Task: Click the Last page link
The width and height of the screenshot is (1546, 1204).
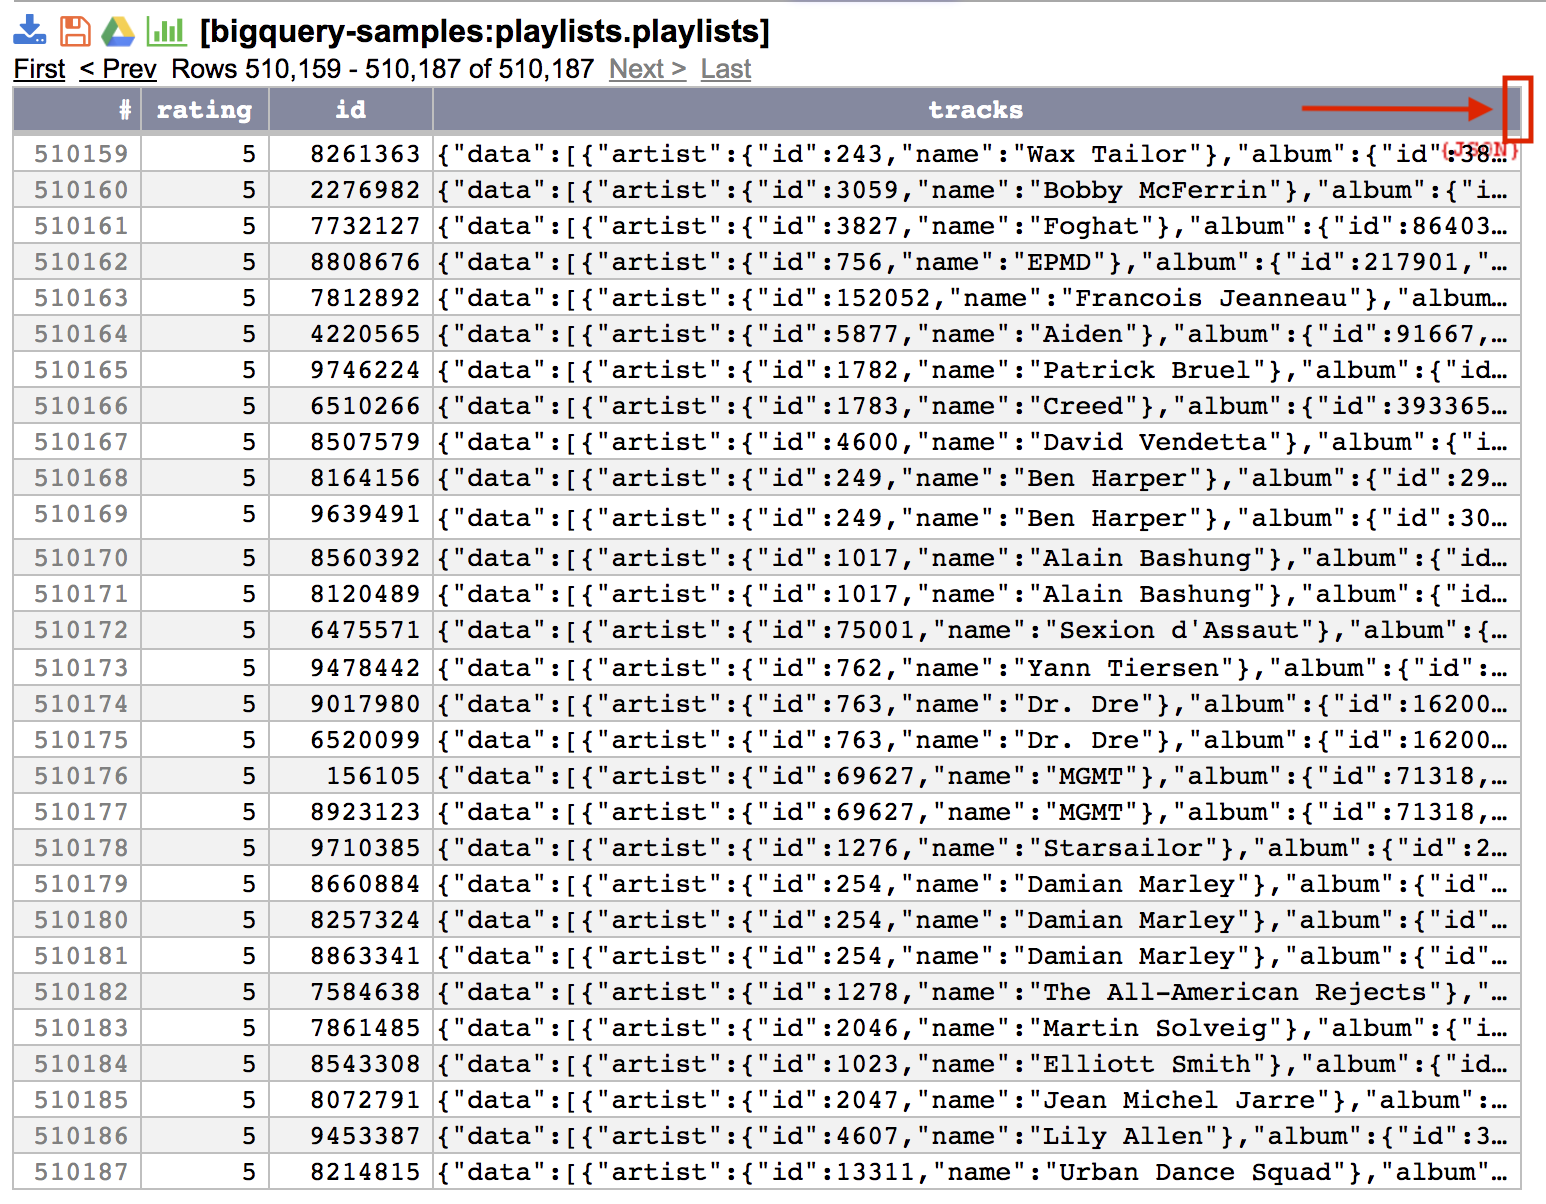Action: tap(725, 69)
